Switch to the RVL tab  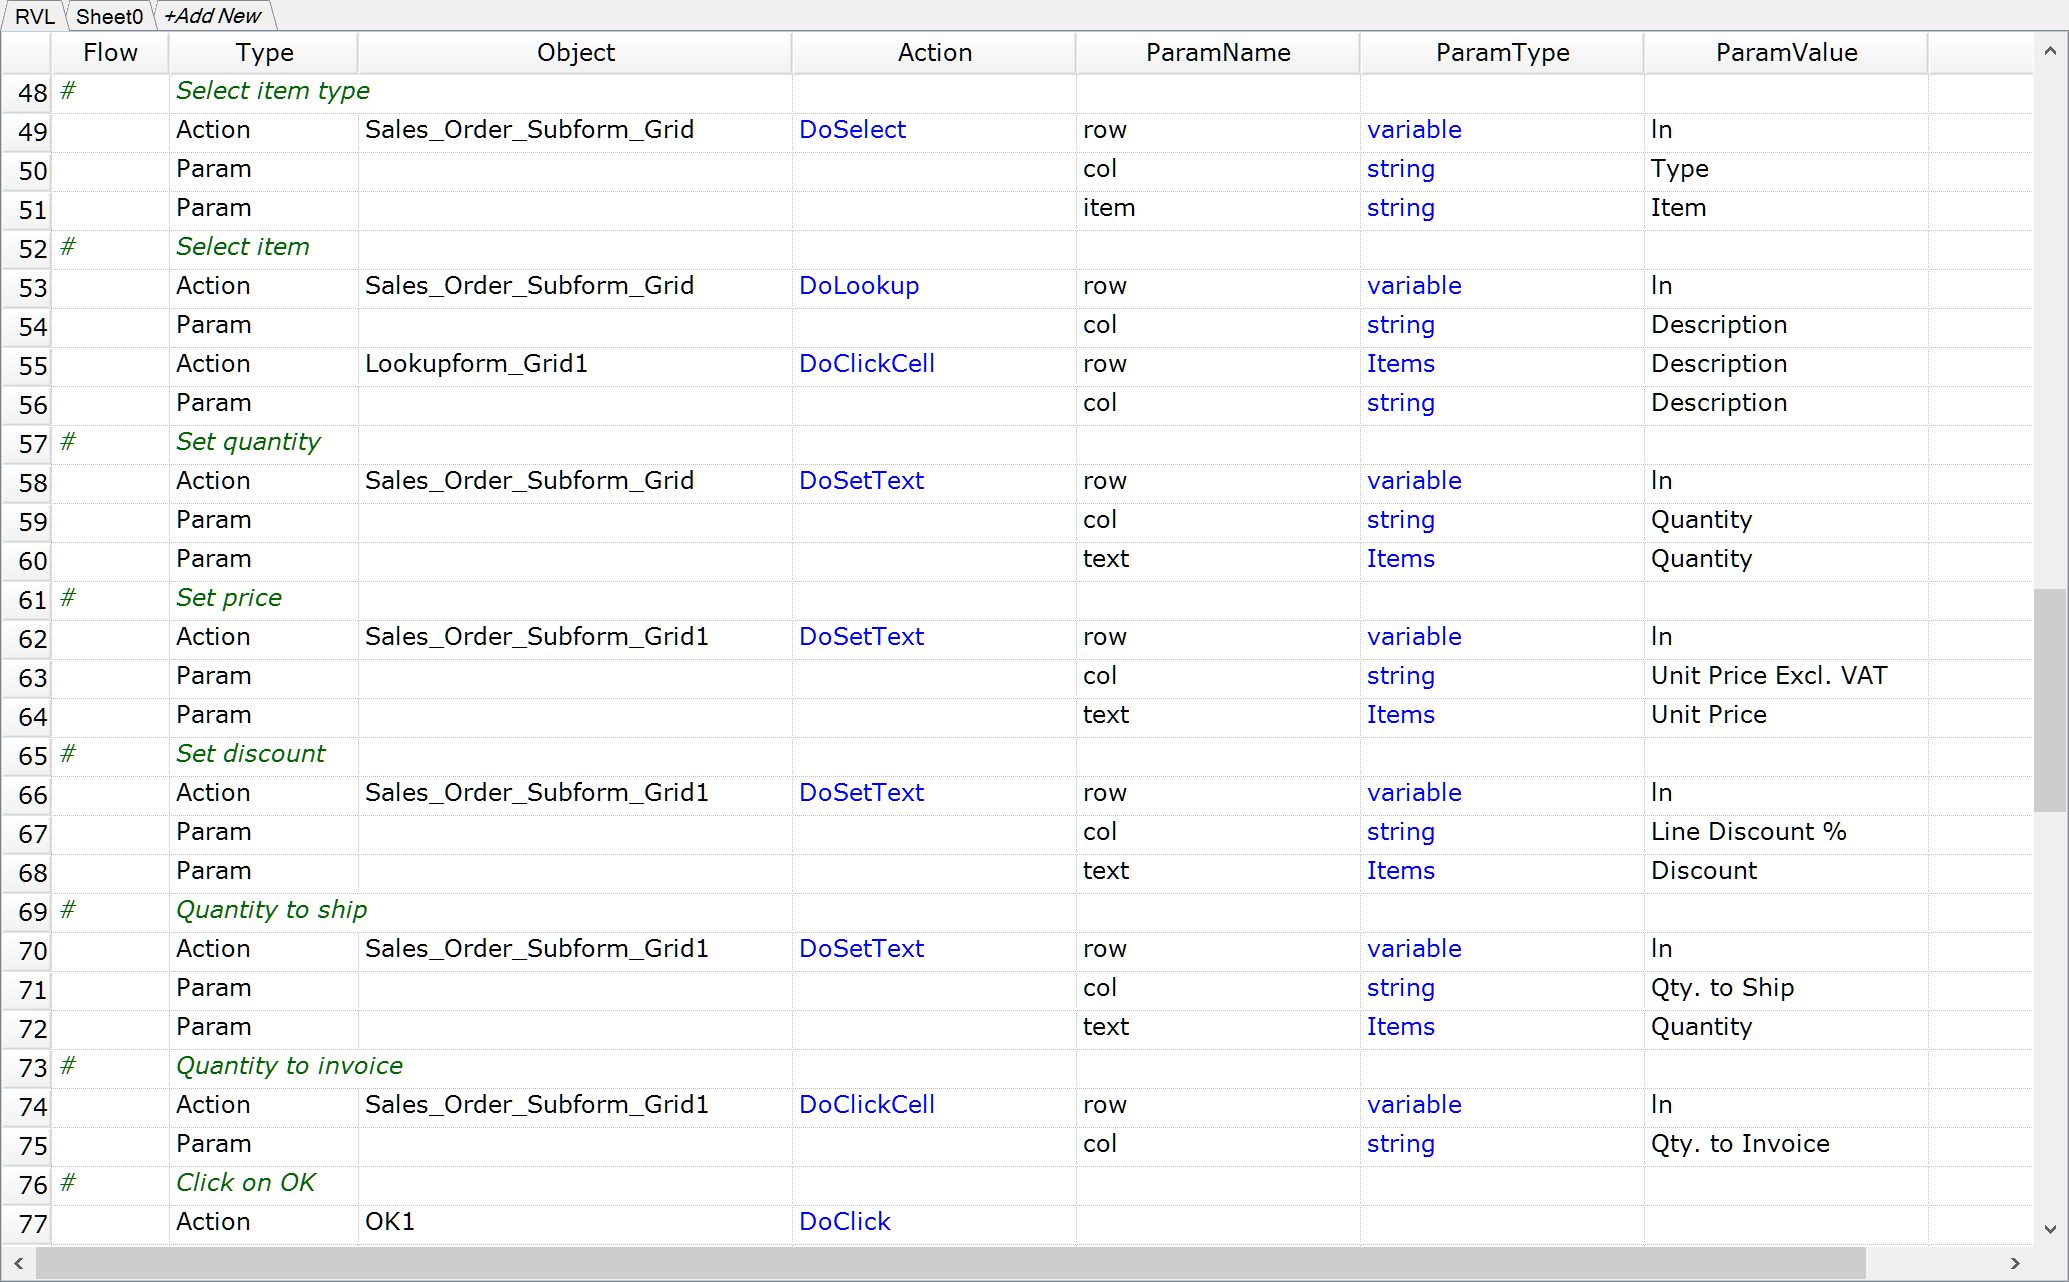coord(34,16)
